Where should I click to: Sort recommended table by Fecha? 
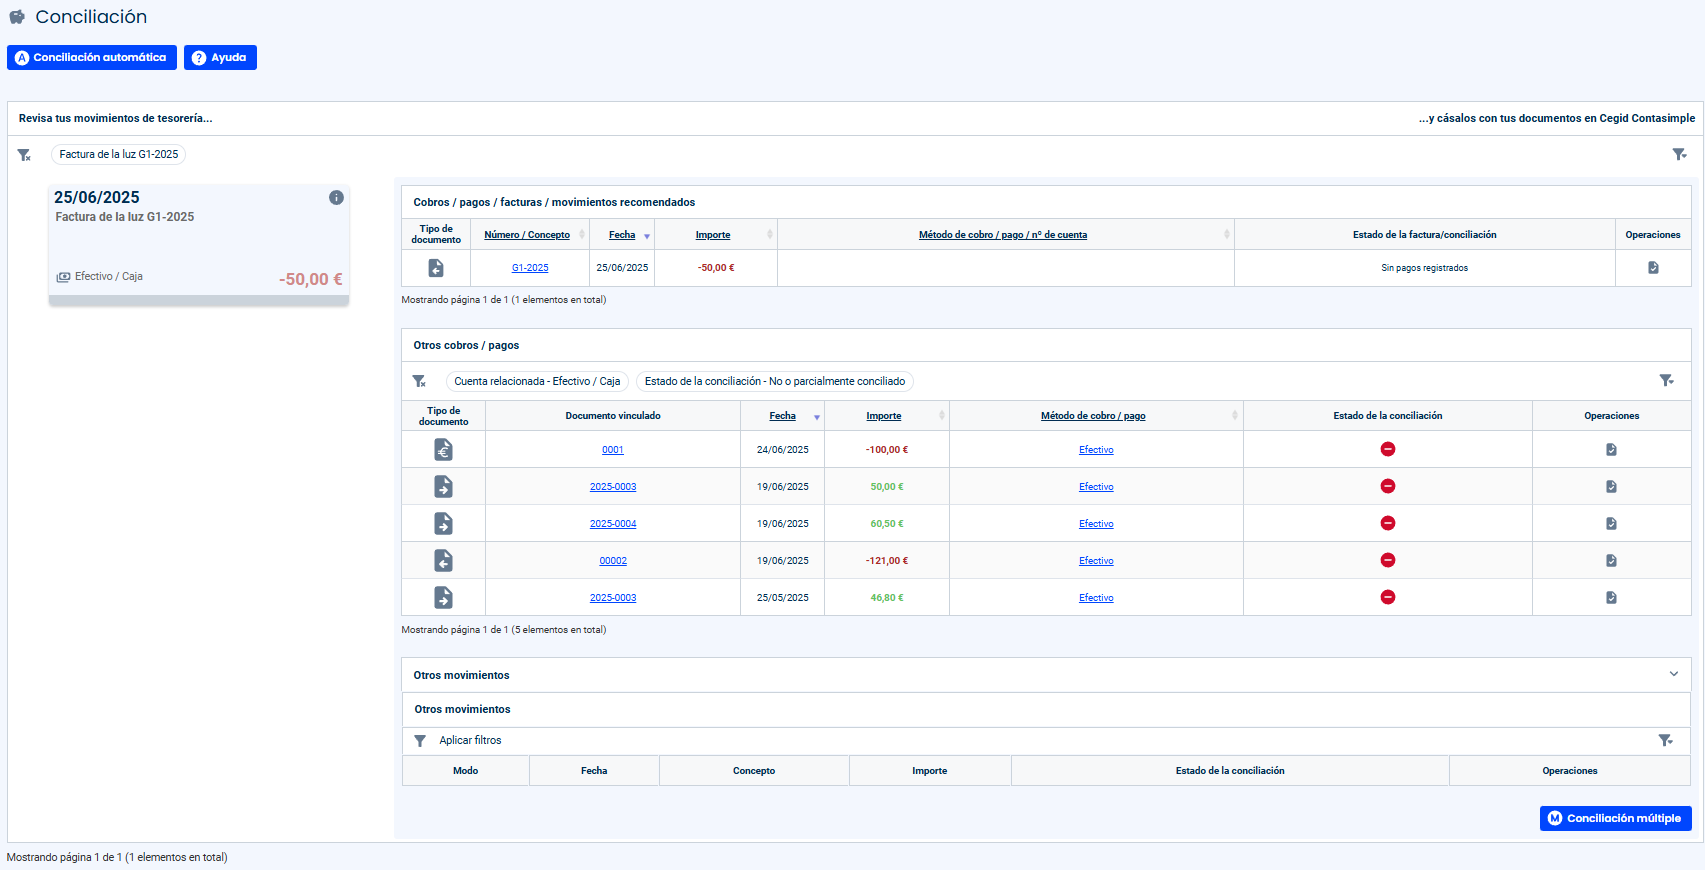(x=622, y=235)
